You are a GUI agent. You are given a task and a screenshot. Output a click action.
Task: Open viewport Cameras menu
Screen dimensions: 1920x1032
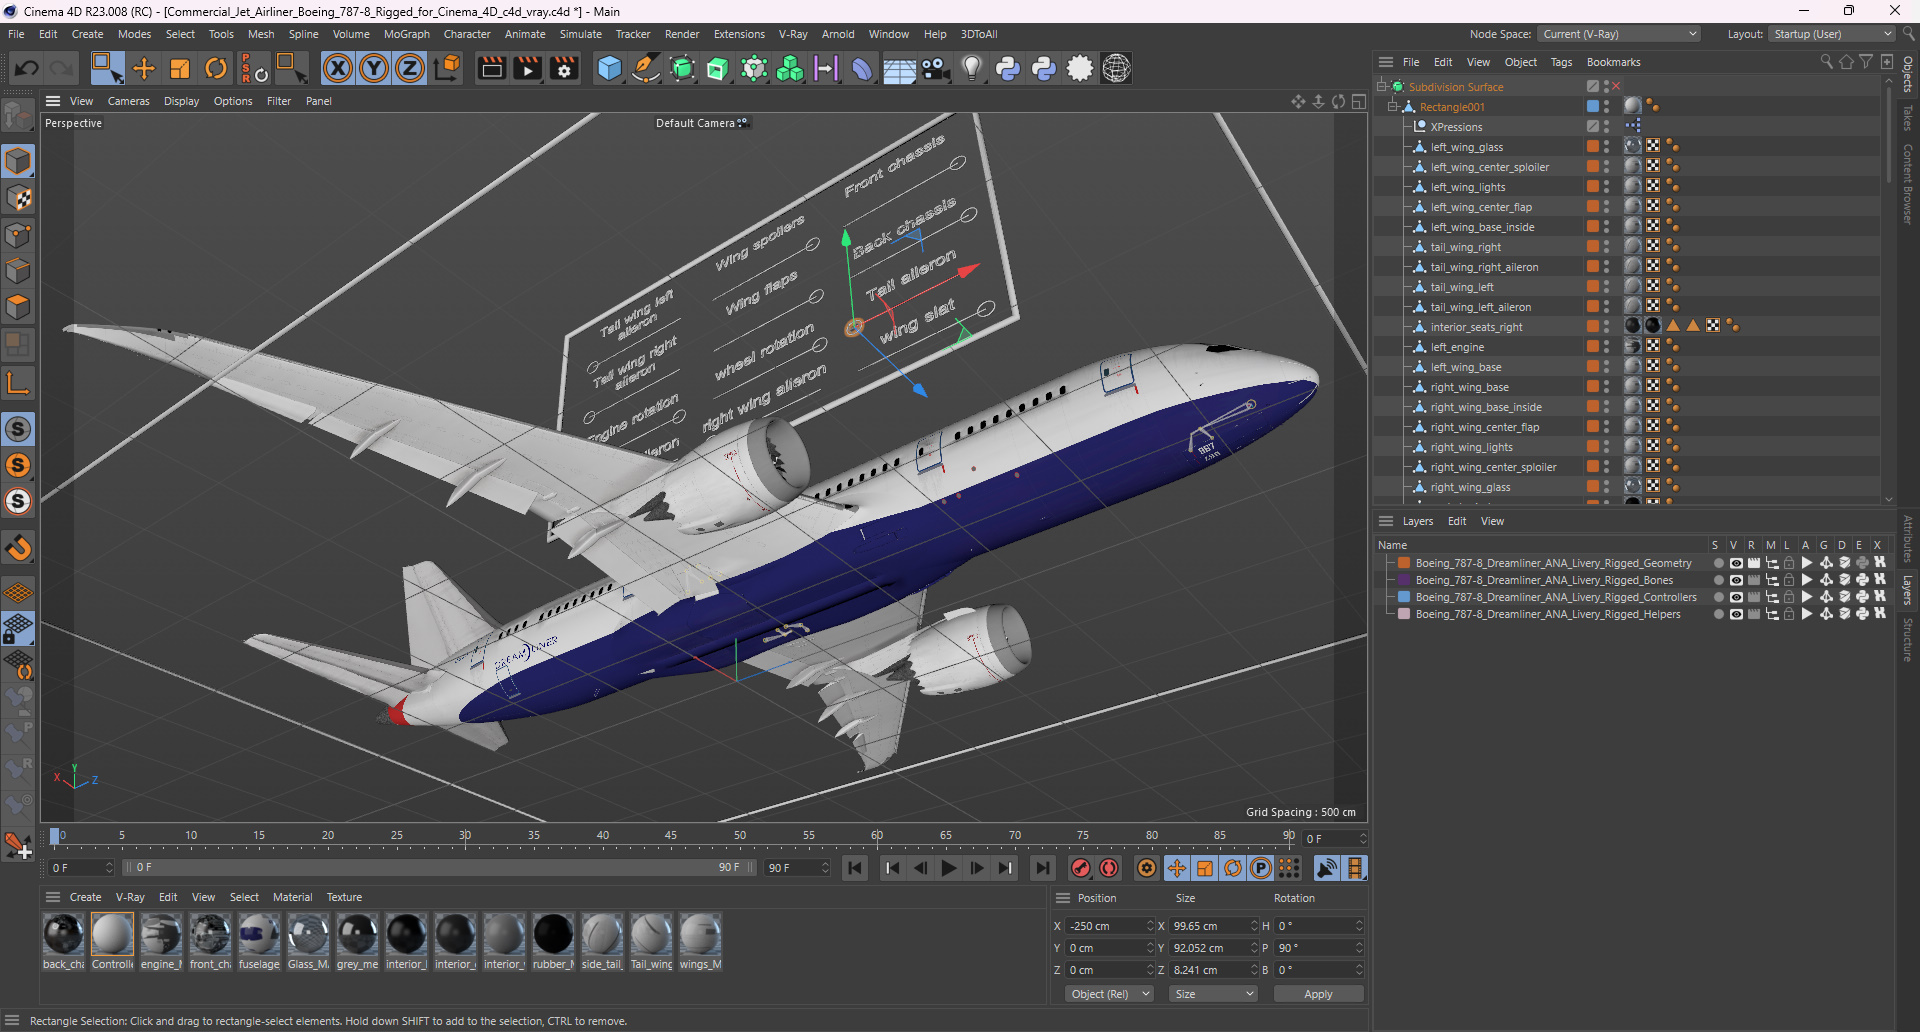point(128,101)
